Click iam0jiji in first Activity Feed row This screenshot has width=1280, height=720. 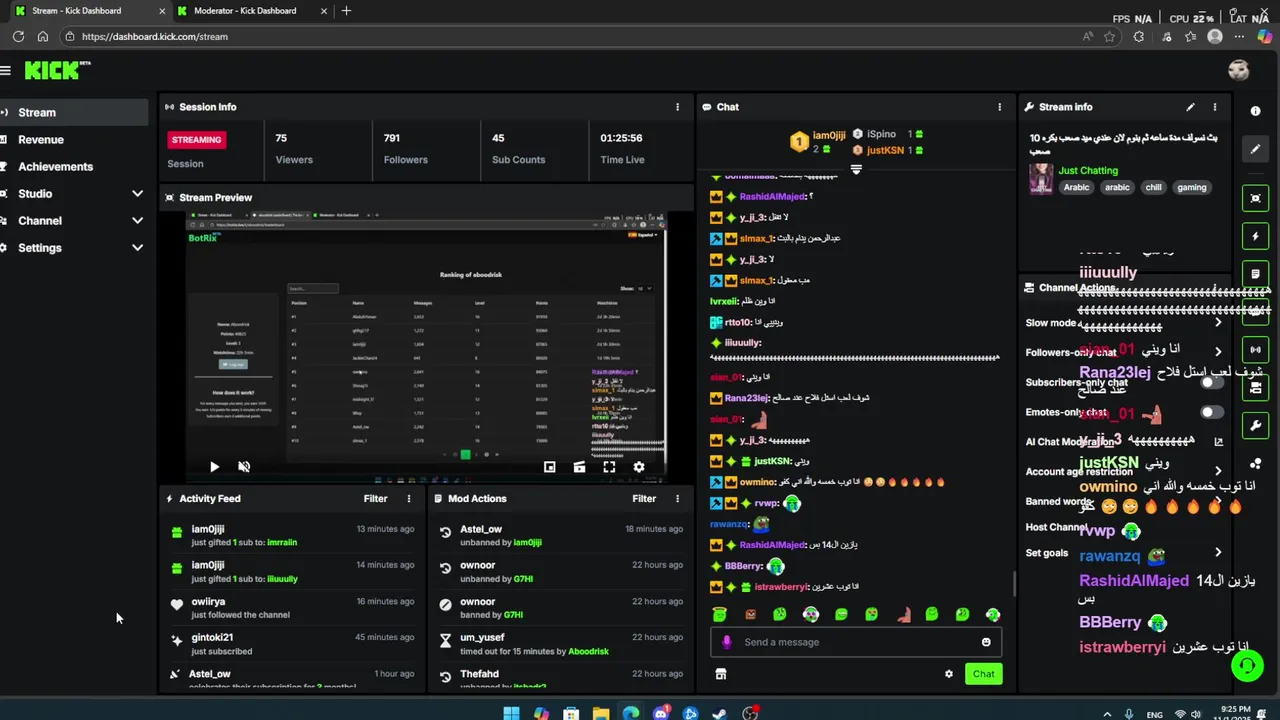(x=208, y=529)
